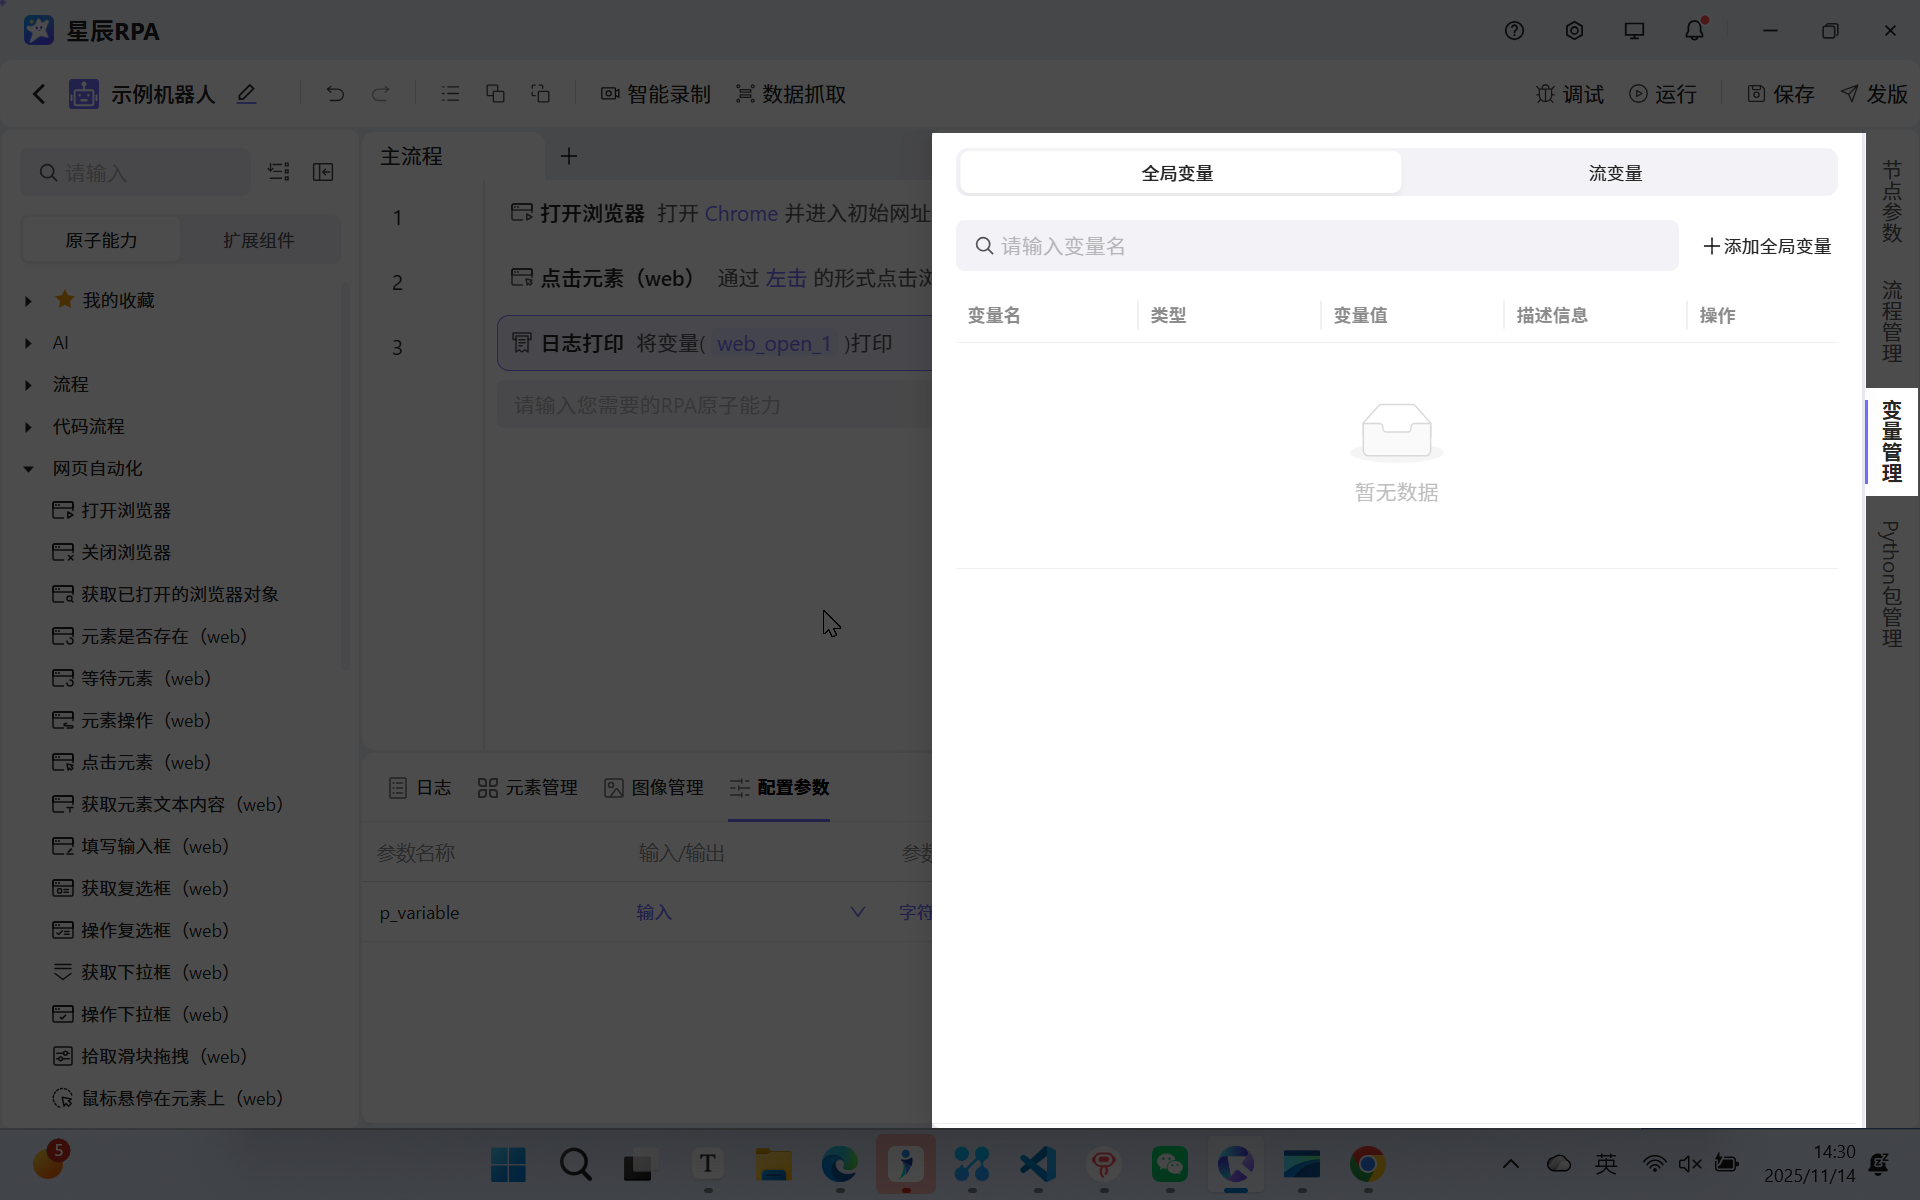
Task: Click the pencil icon to rename 示例机器人
Action: [x=246, y=94]
